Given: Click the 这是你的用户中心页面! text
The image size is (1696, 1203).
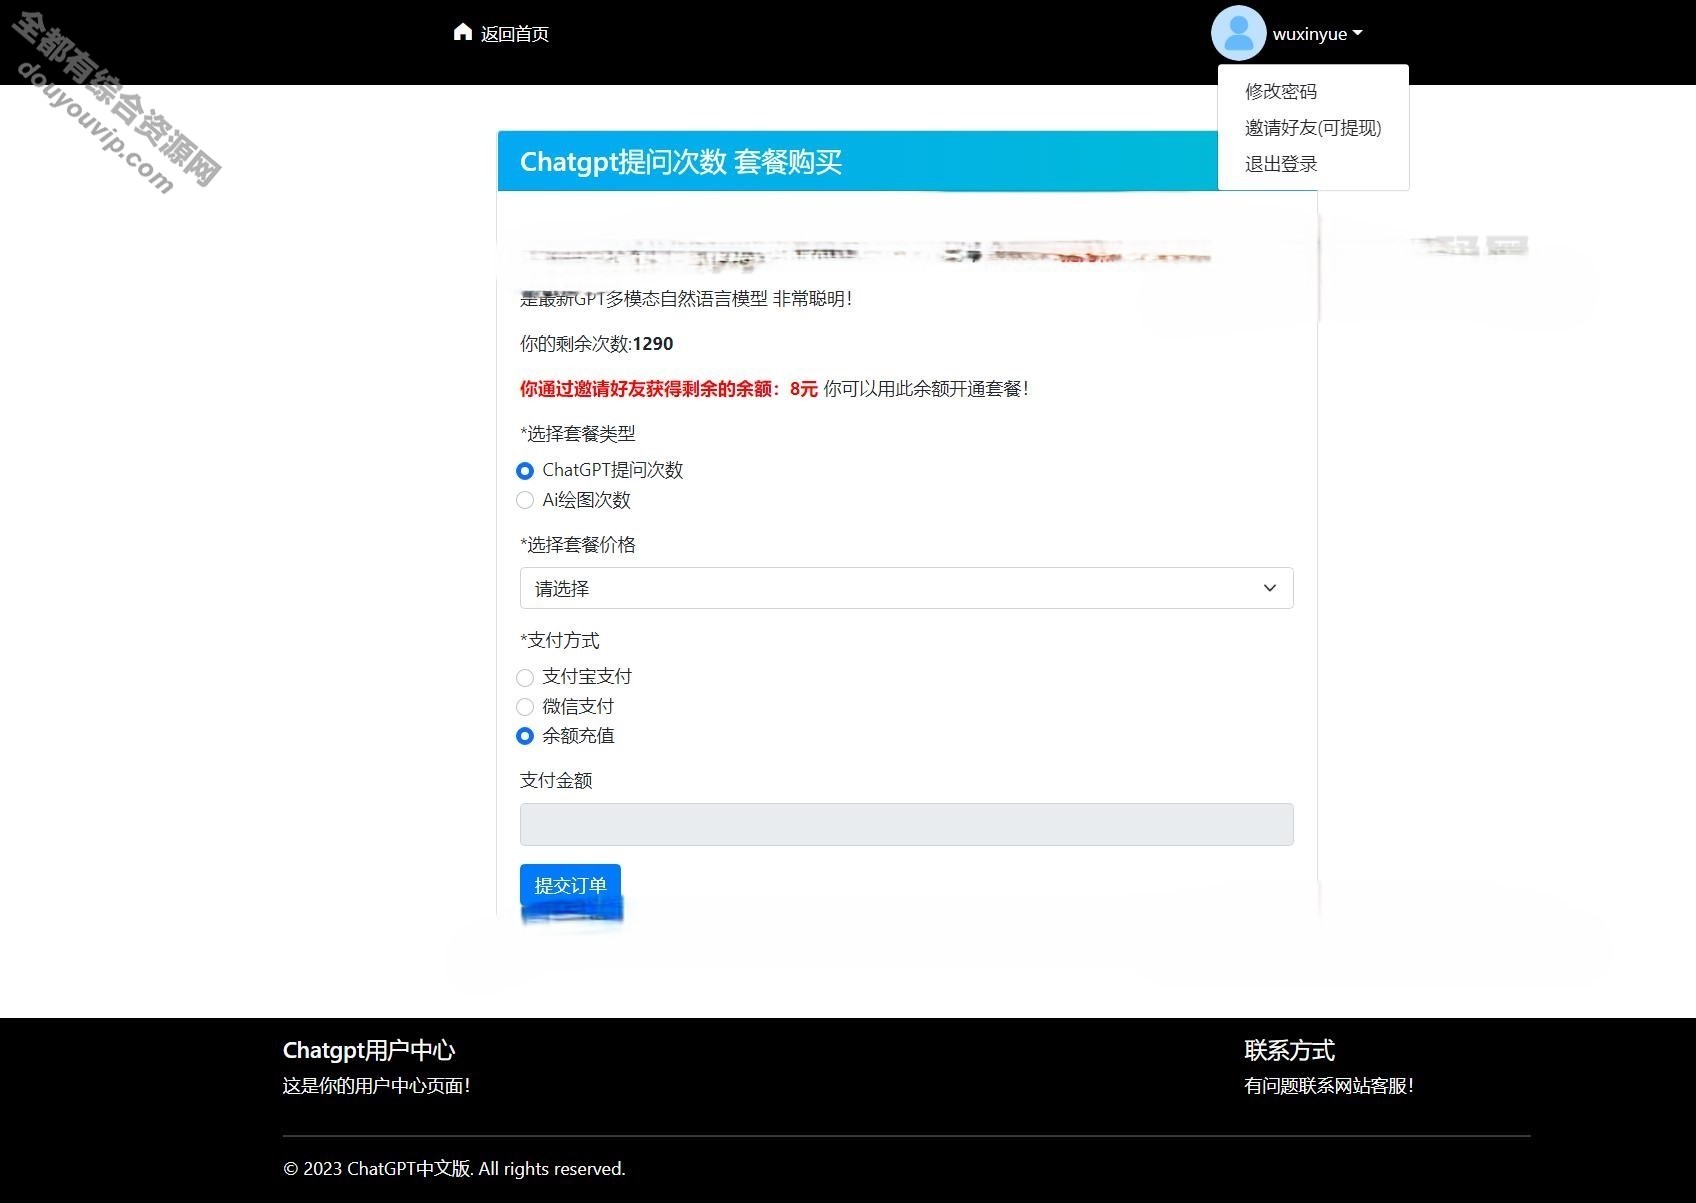Looking at the screenshot, I should pos(377,1086).
